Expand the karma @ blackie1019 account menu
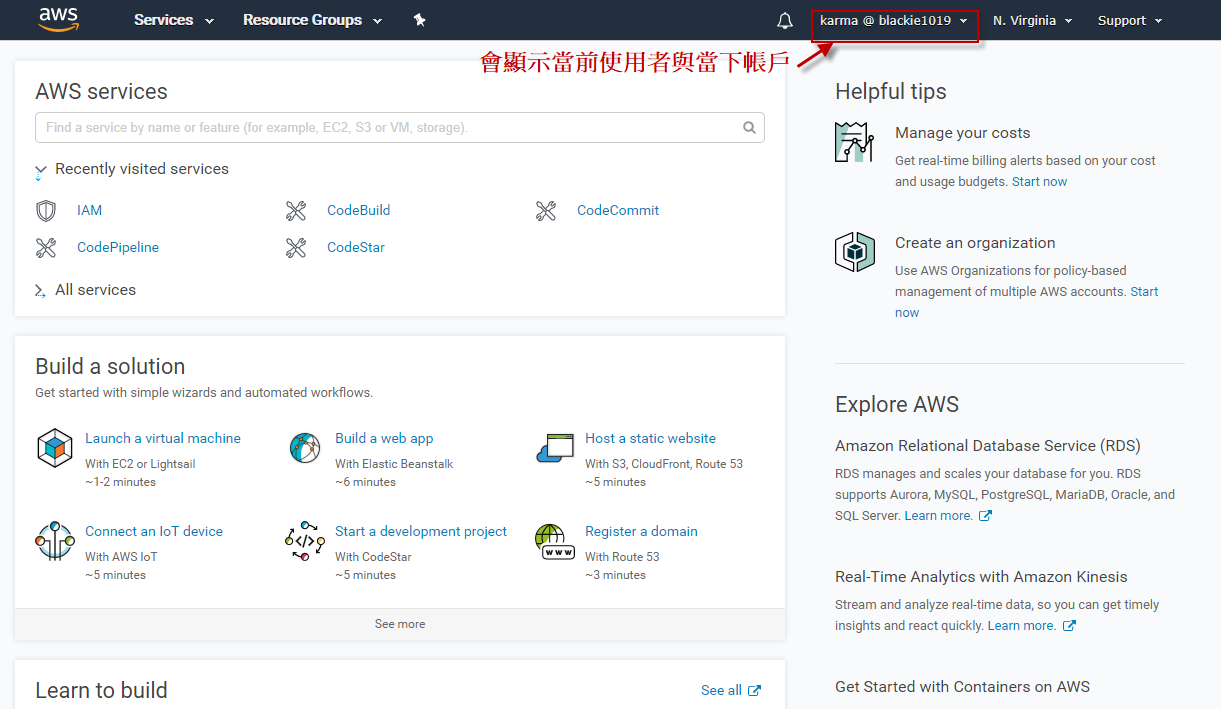Viewport: 1221px width, 709px height. [893, 21]
